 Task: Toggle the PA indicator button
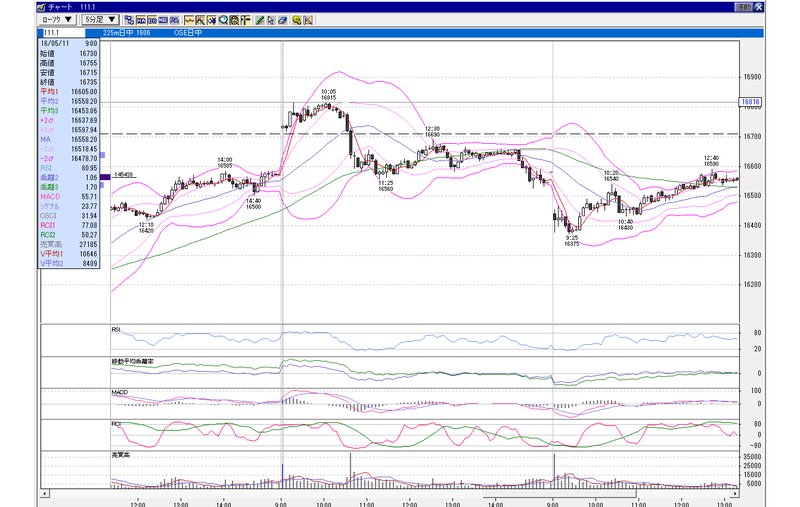click(x=174, y=20)
